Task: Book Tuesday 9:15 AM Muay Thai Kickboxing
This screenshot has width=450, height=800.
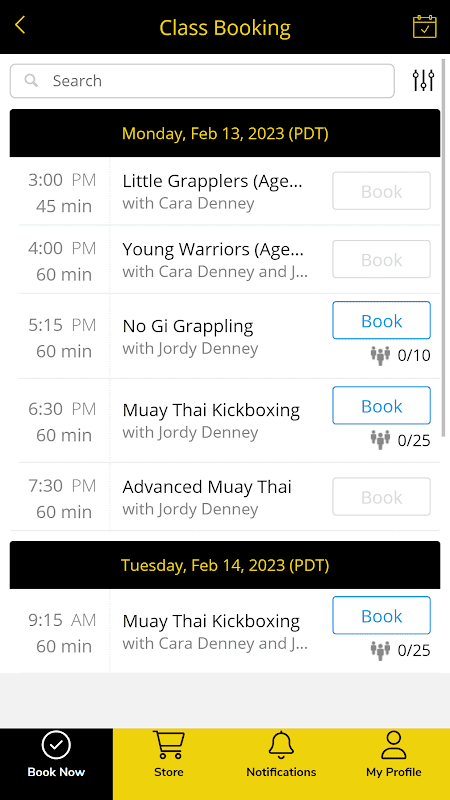Action: click(x=382, y=616)
